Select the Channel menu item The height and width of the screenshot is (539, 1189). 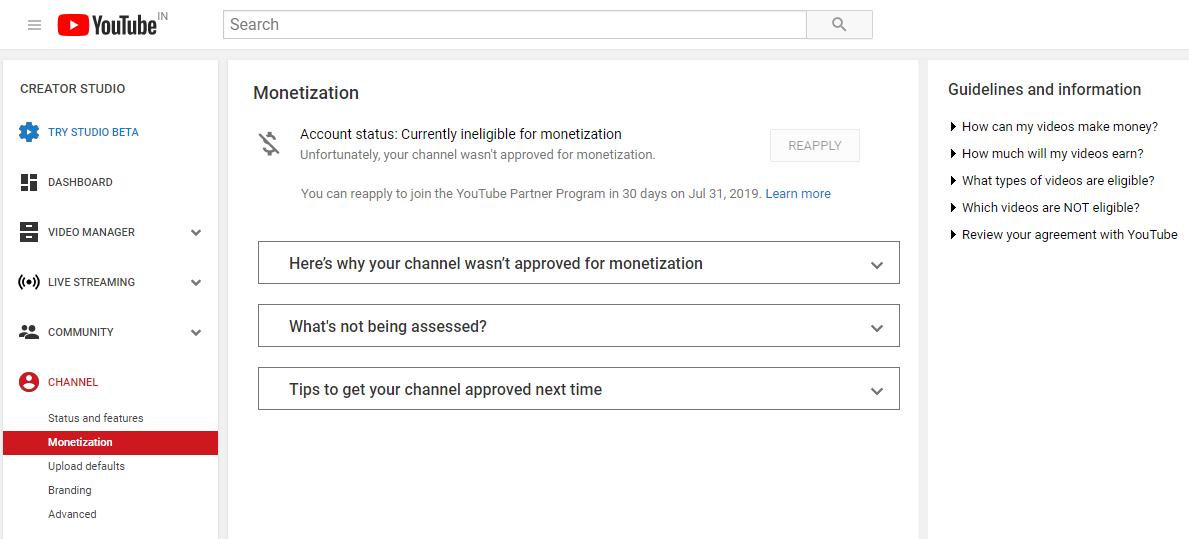pos(73,382)
